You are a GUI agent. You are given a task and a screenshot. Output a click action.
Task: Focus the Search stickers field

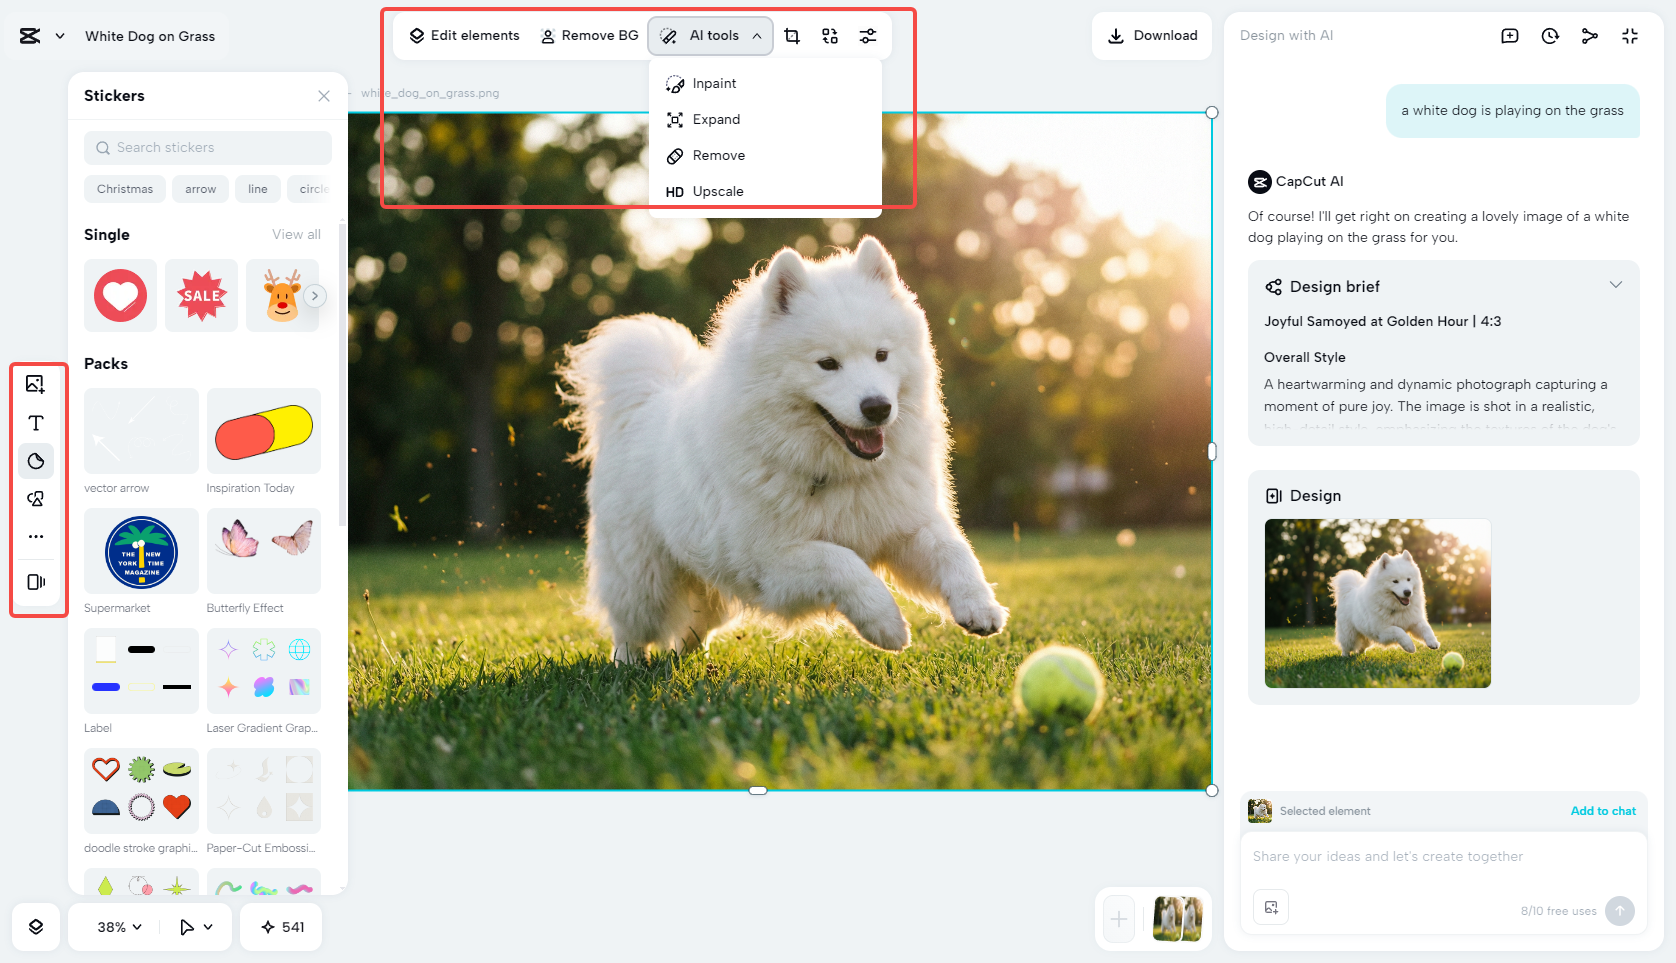[208, 148]
